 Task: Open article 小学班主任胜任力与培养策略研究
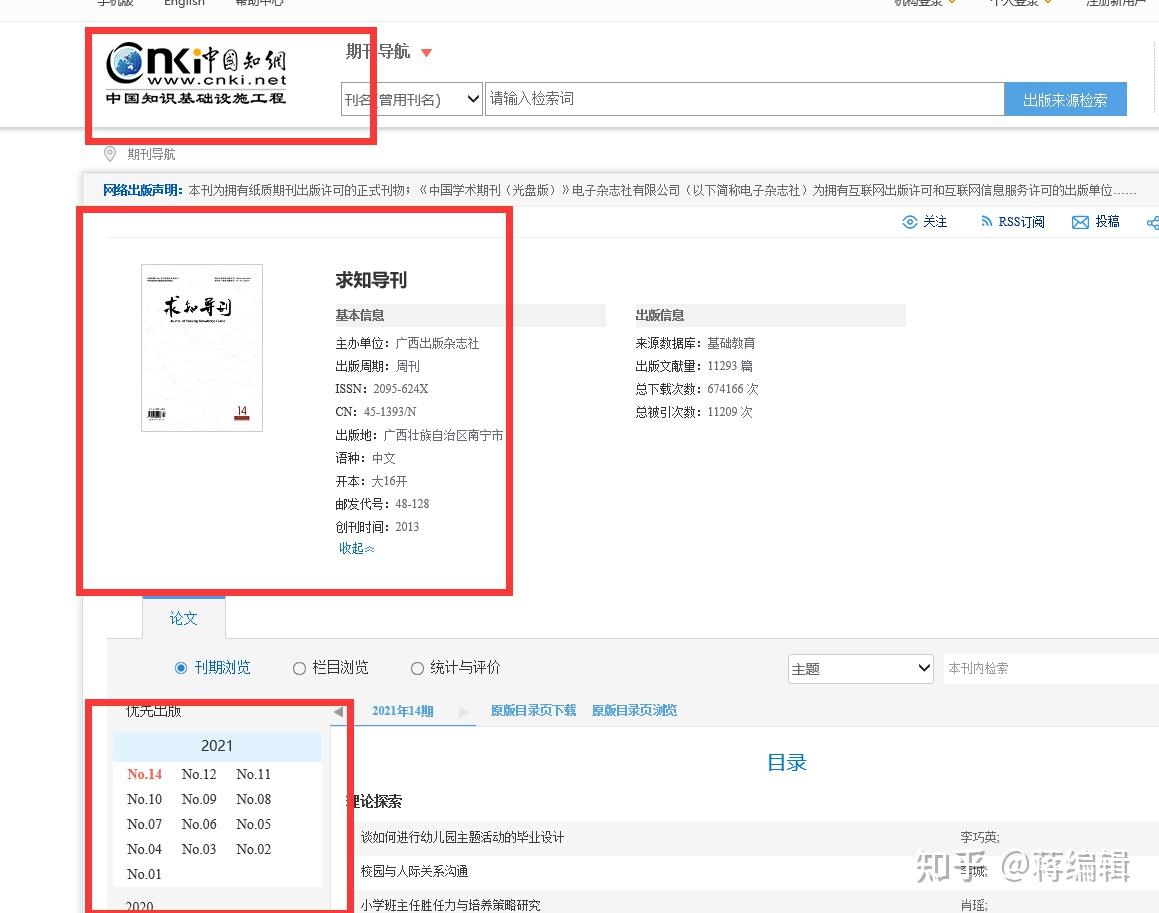pos(450,905)
